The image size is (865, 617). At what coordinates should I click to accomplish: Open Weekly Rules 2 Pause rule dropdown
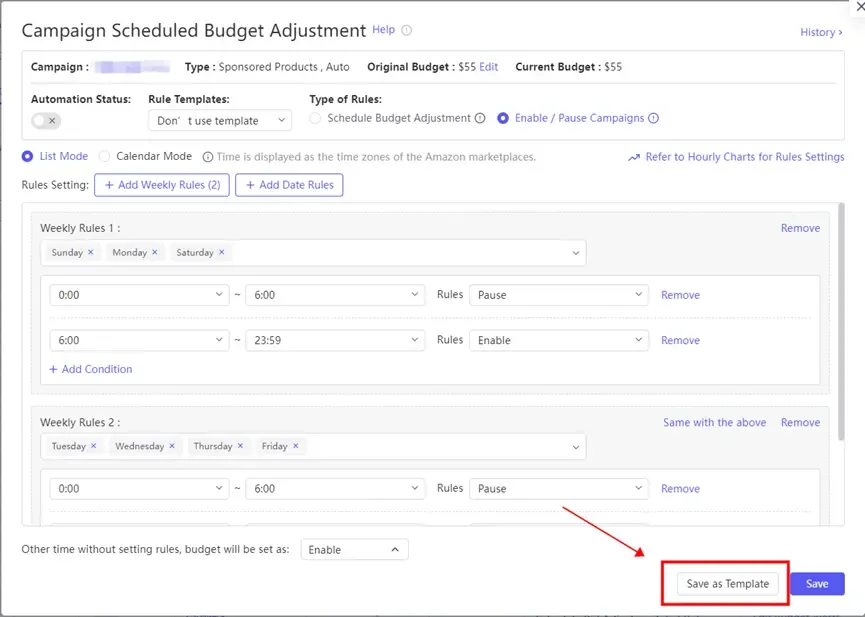[x=559, y=488]
